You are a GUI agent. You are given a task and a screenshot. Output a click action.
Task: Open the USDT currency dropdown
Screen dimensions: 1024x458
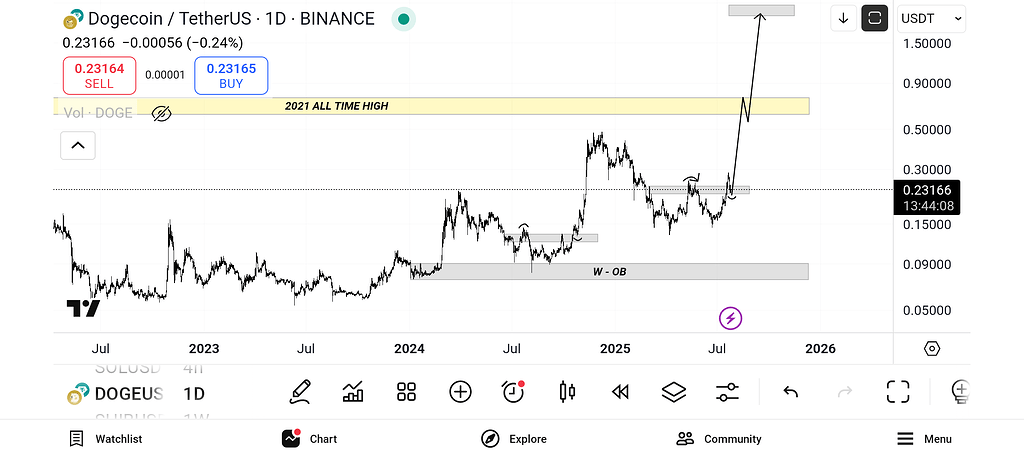click(x=931, y=18)
